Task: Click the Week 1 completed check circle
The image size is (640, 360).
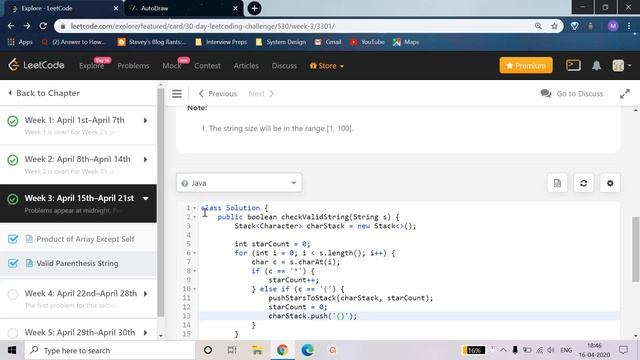Action: coord(13,121)
